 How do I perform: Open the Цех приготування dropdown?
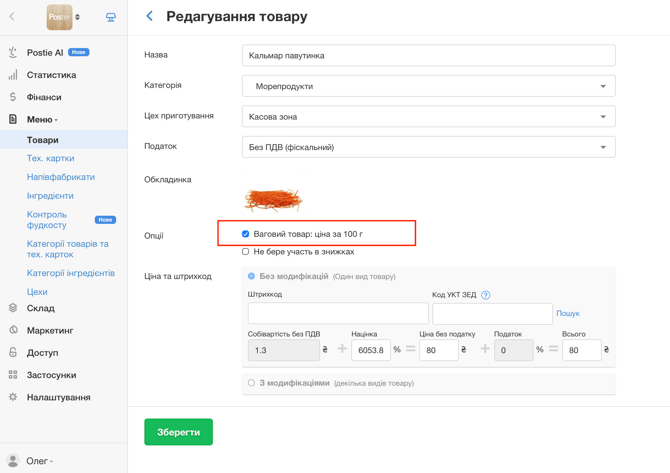click(429, 117)
